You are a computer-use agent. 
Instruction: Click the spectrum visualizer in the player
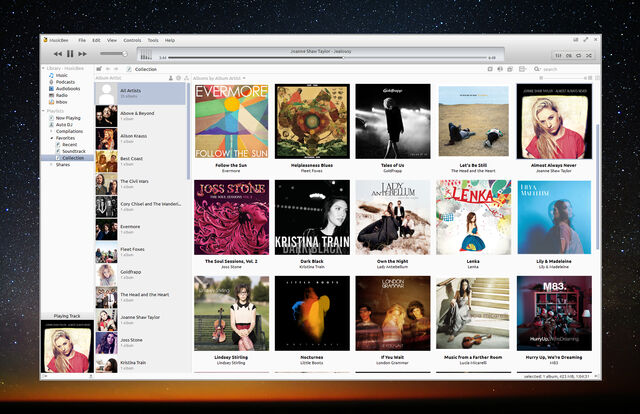(x=146, y=55)
